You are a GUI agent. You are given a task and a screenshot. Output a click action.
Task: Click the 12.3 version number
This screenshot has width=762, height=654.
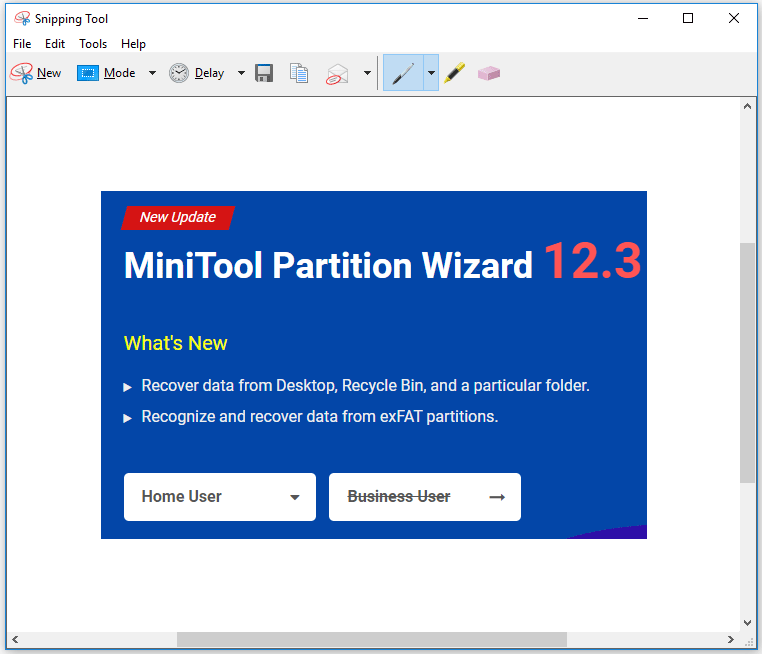(x=592, y=261)
